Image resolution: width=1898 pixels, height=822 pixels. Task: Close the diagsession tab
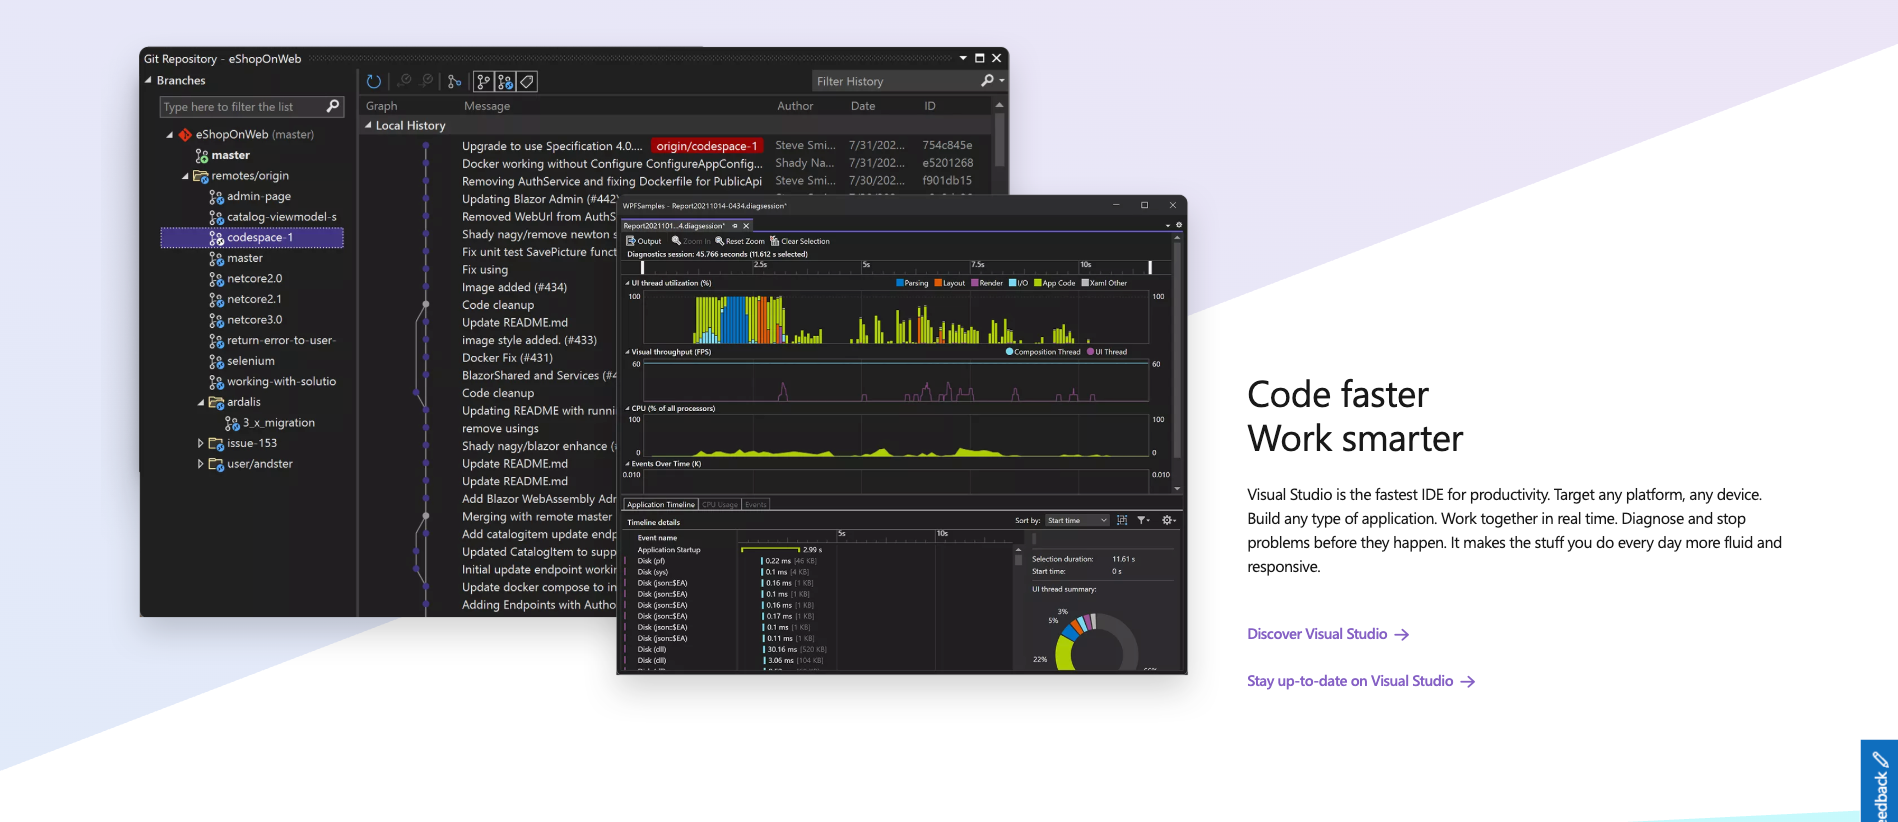click(746, 226)
